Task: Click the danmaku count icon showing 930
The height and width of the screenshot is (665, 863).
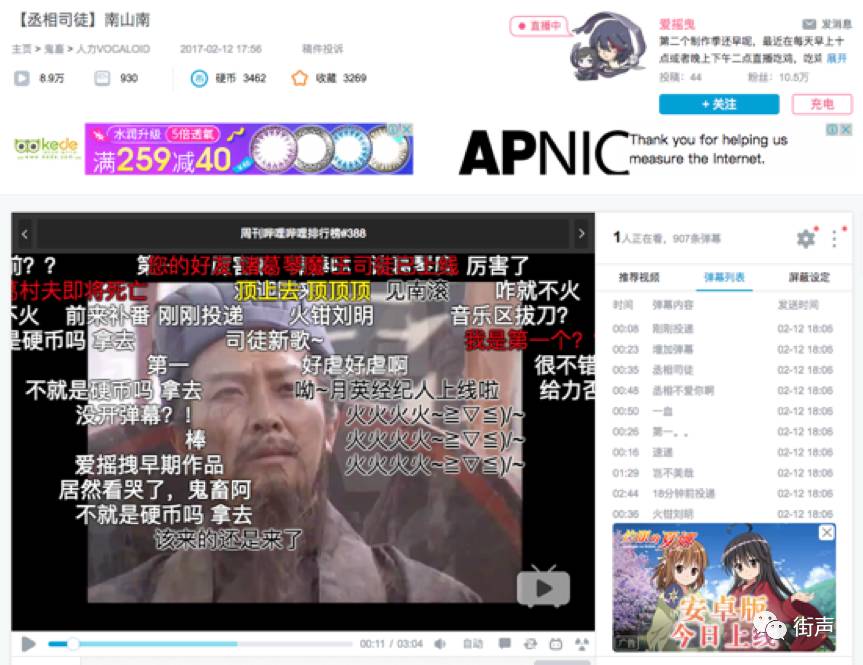Action: coord(102,78)
